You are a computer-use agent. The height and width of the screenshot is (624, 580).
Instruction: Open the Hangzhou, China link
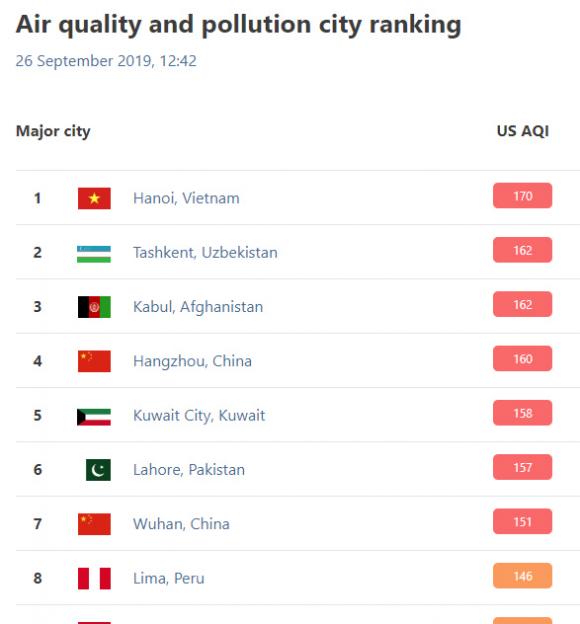coord(192,361)
